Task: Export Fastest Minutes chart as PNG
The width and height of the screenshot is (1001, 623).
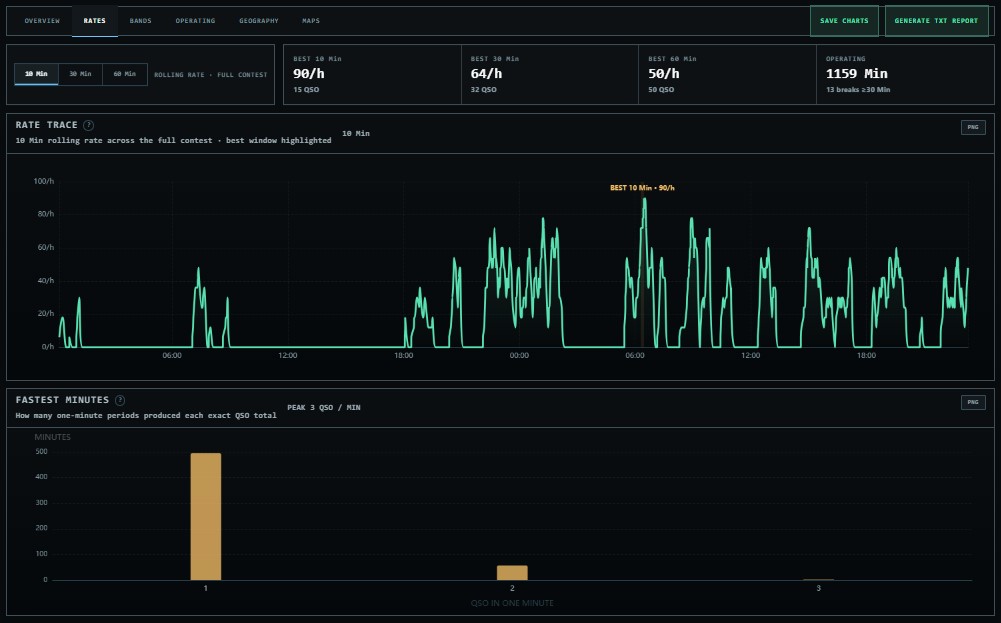Action: [973, 402]
